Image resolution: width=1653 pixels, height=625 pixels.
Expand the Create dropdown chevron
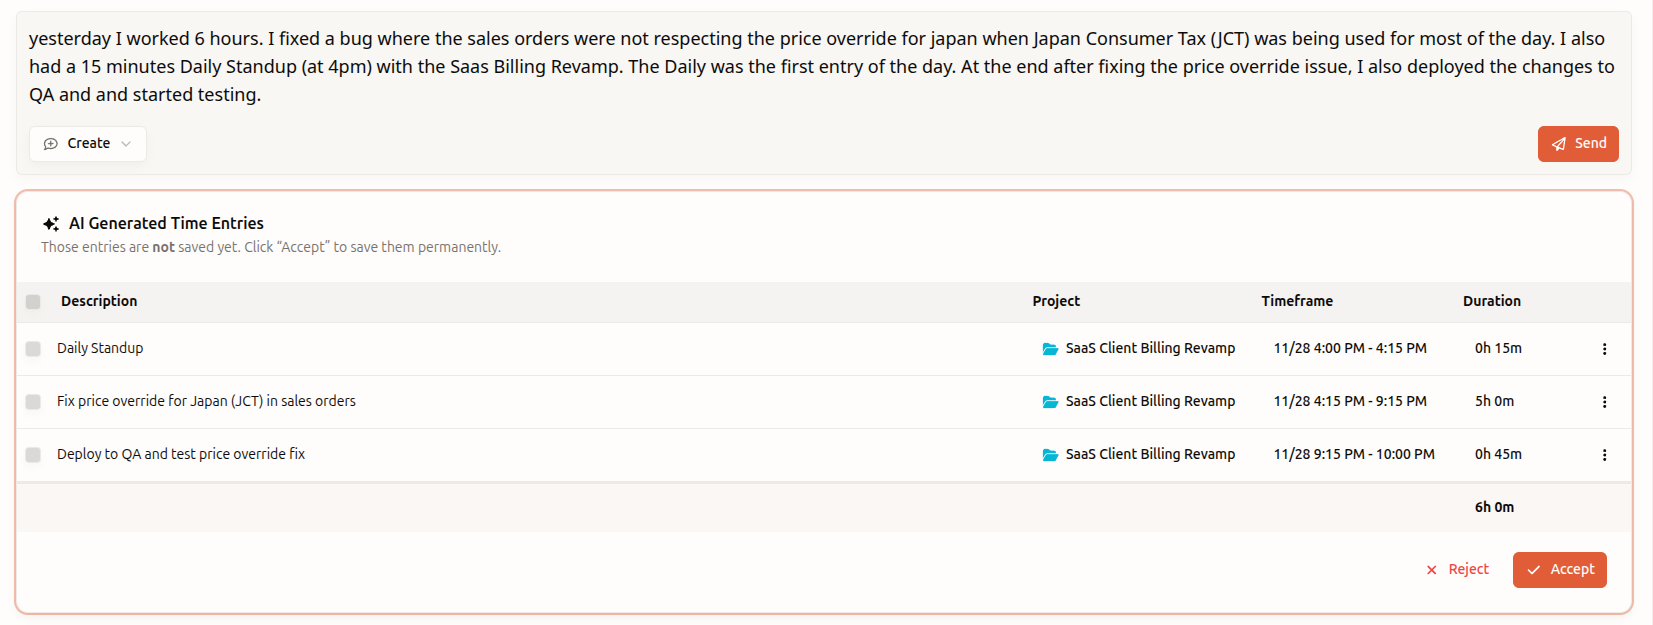pos(126,144)
